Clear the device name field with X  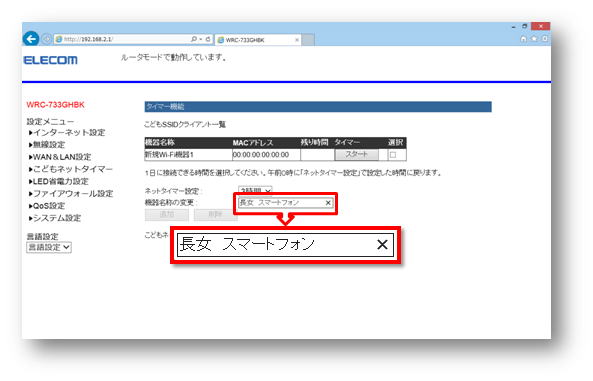click(x=328, y=203)
